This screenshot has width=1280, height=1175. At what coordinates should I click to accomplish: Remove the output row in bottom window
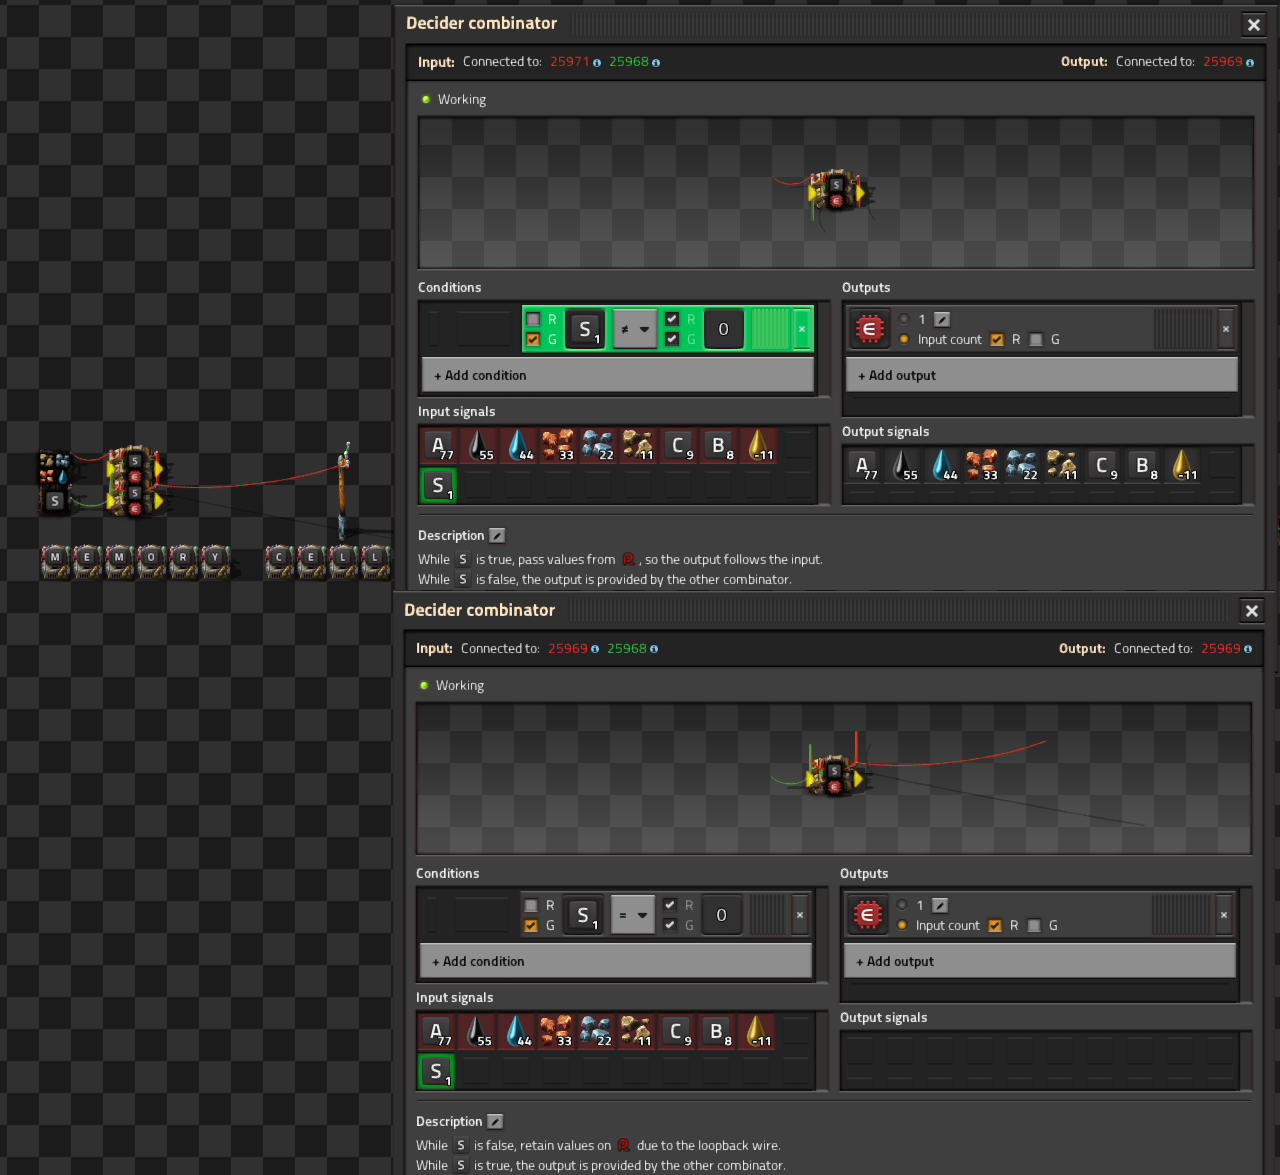(x=1224, y=915)
